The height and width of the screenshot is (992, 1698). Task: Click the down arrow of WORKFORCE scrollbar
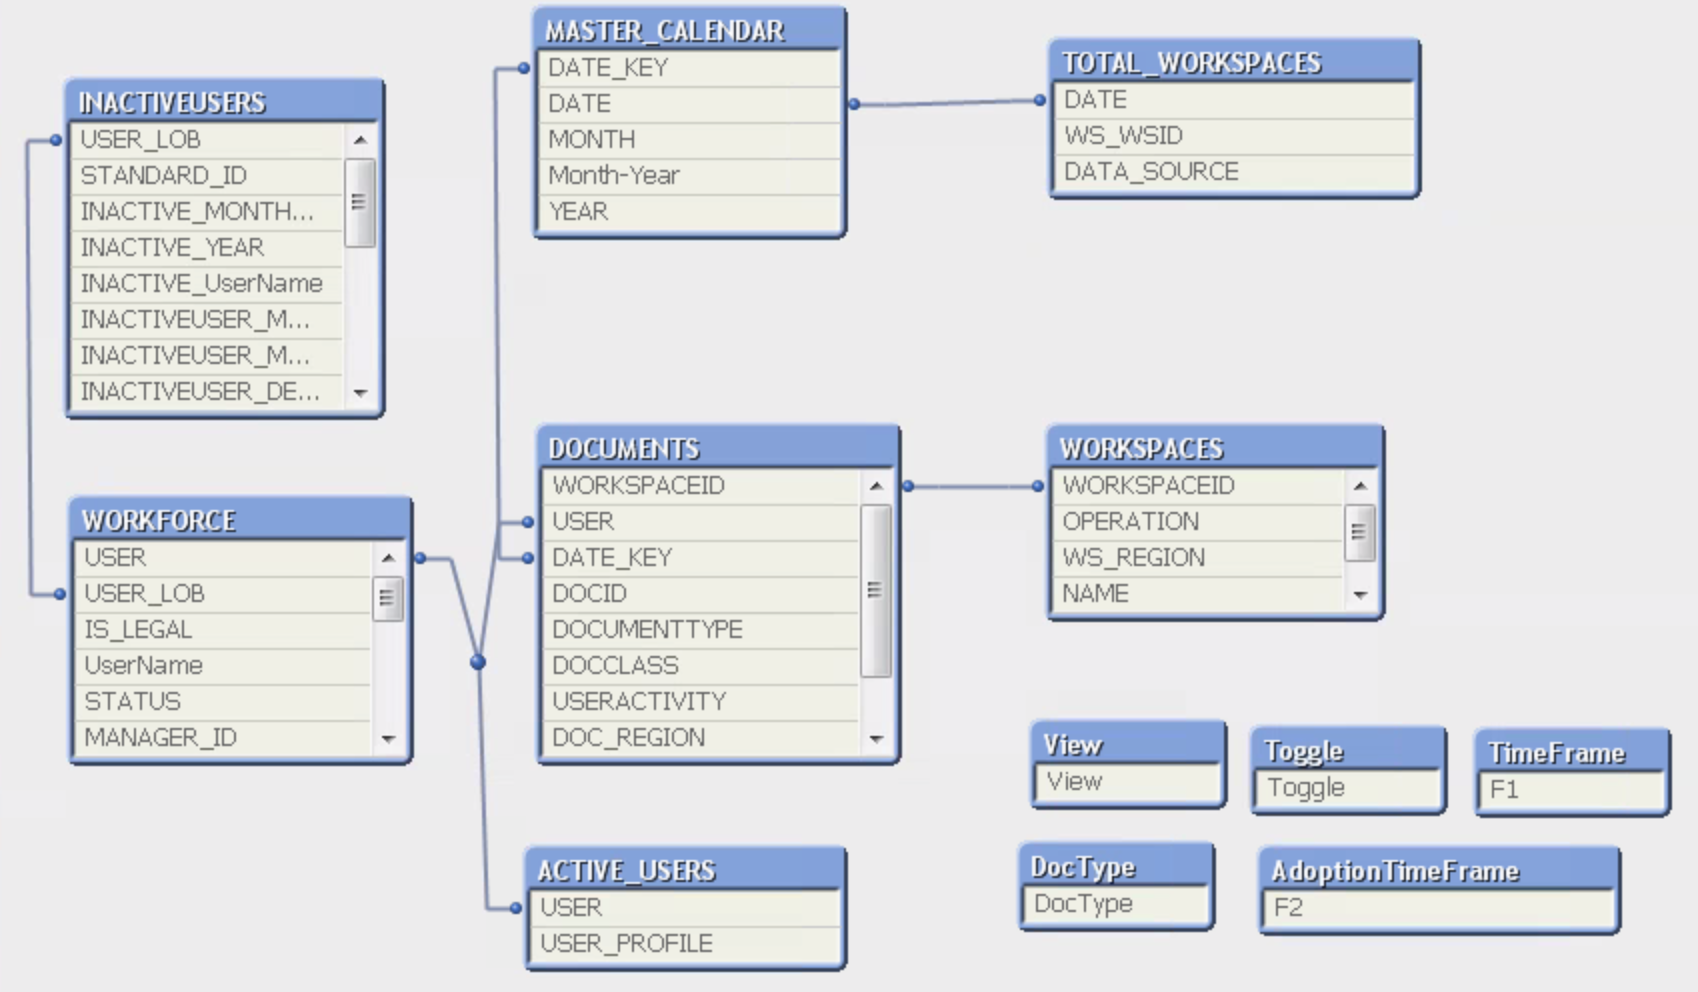tap(388, 739)
